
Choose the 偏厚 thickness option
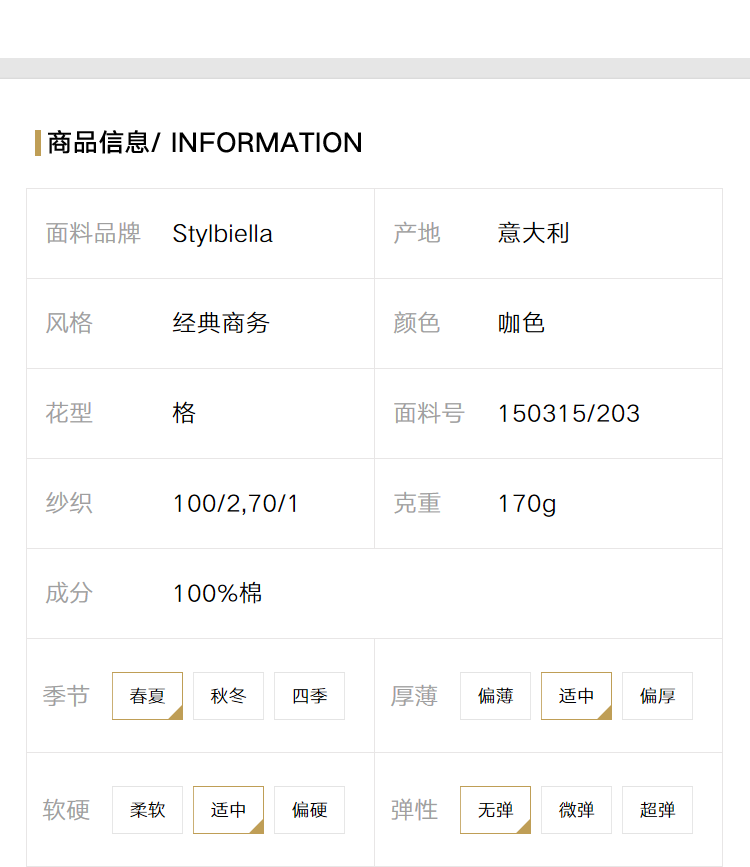point(657,696)
